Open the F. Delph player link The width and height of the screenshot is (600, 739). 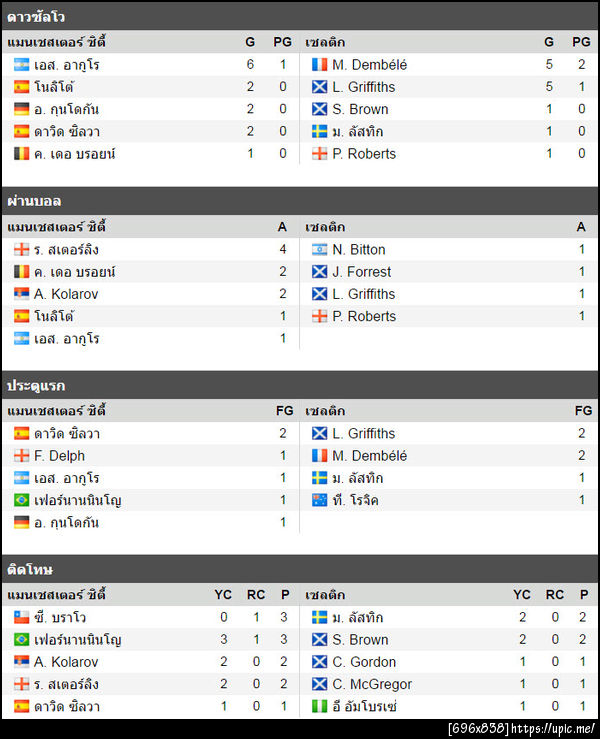click(60, 456)
